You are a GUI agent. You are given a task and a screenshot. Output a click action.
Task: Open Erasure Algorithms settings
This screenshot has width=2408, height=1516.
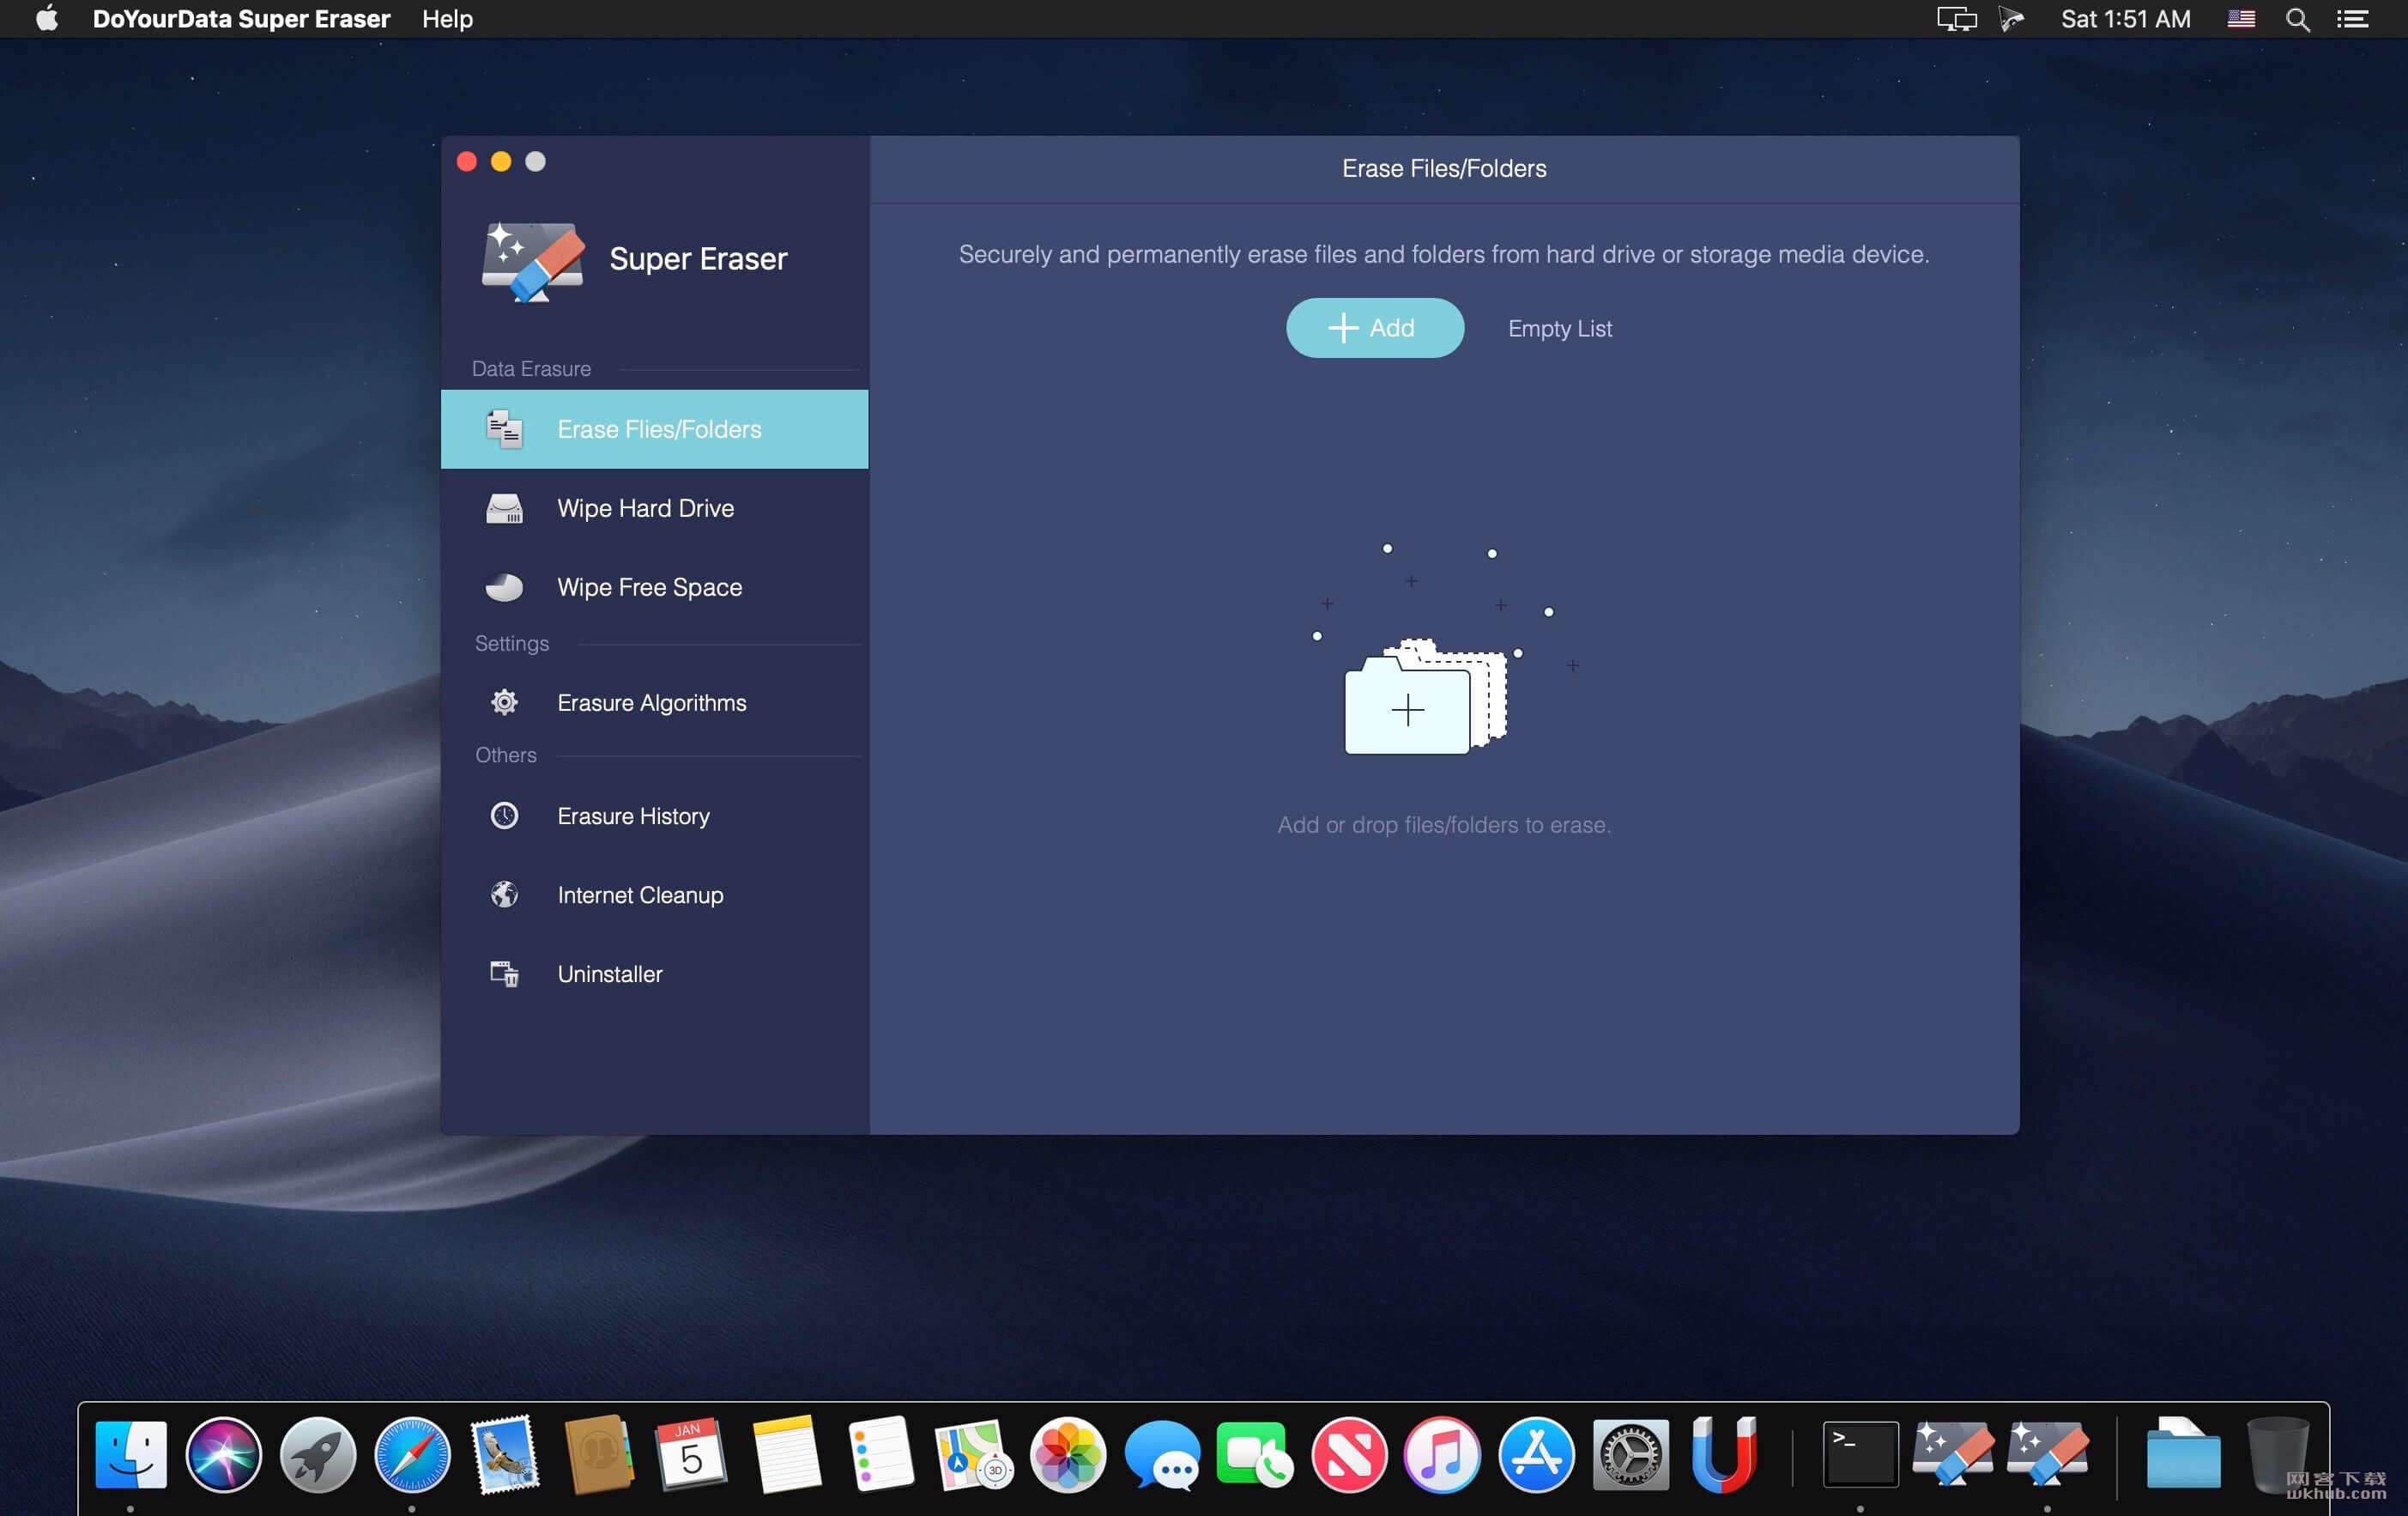[x=654, y=702]
